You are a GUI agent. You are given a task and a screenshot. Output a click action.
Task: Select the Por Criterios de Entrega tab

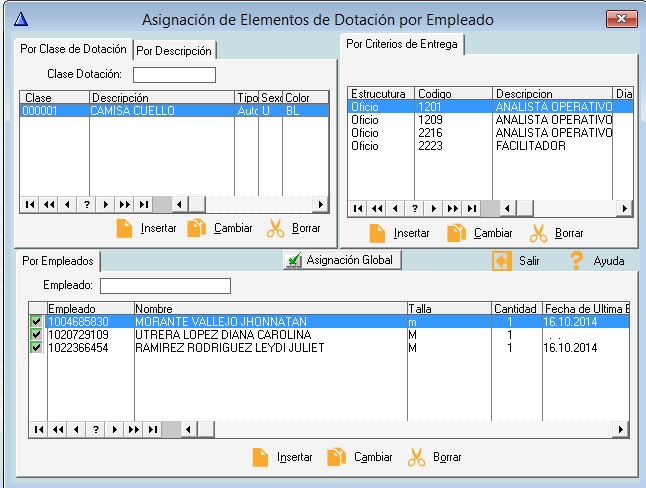tap(401, 43)
